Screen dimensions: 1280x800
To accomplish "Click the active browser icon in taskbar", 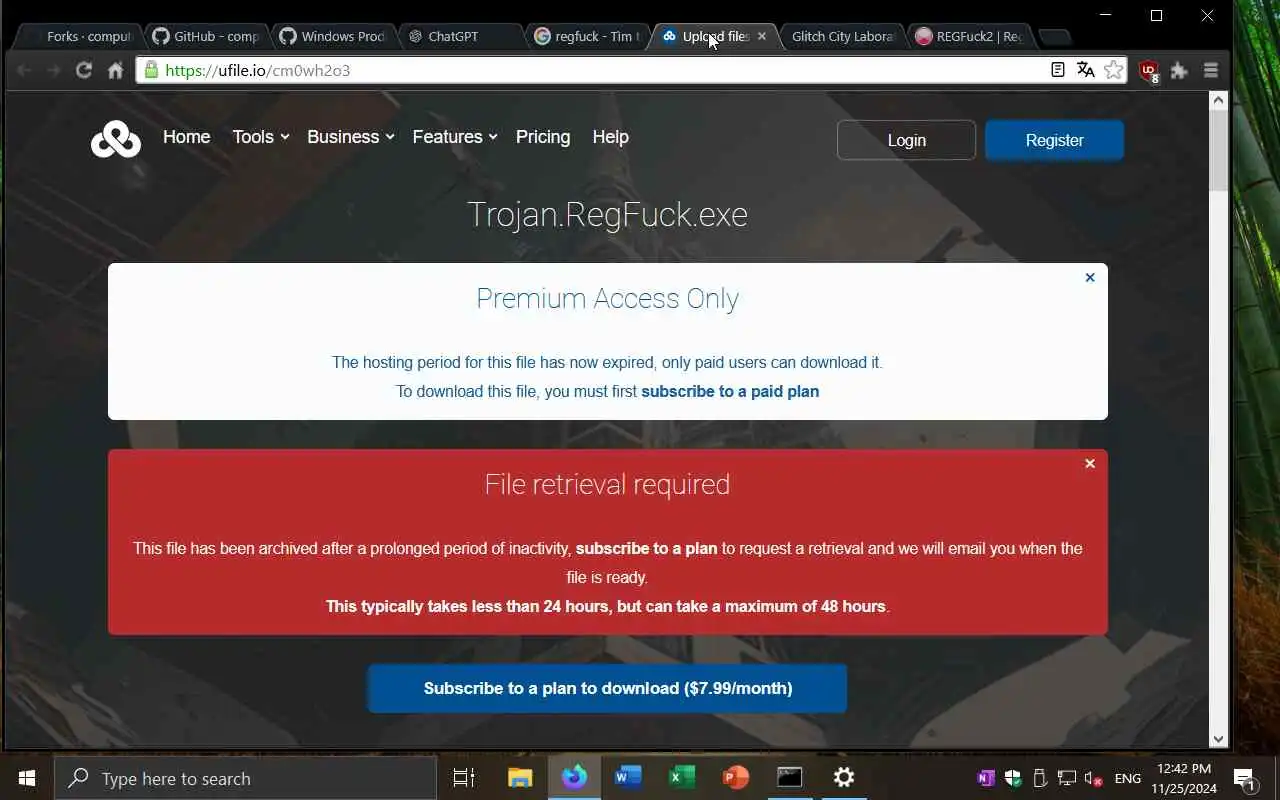I will coord(574,778).
